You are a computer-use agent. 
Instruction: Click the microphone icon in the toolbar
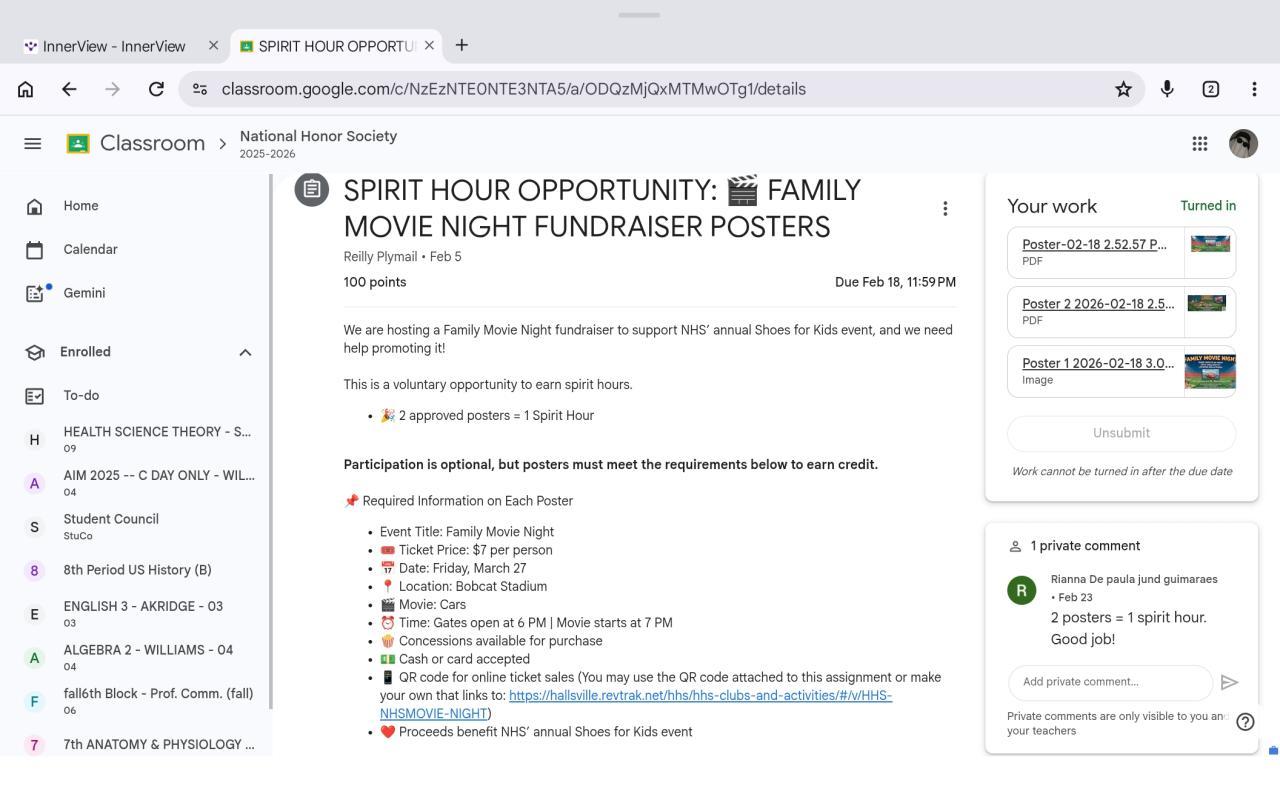click(1167, 89)
